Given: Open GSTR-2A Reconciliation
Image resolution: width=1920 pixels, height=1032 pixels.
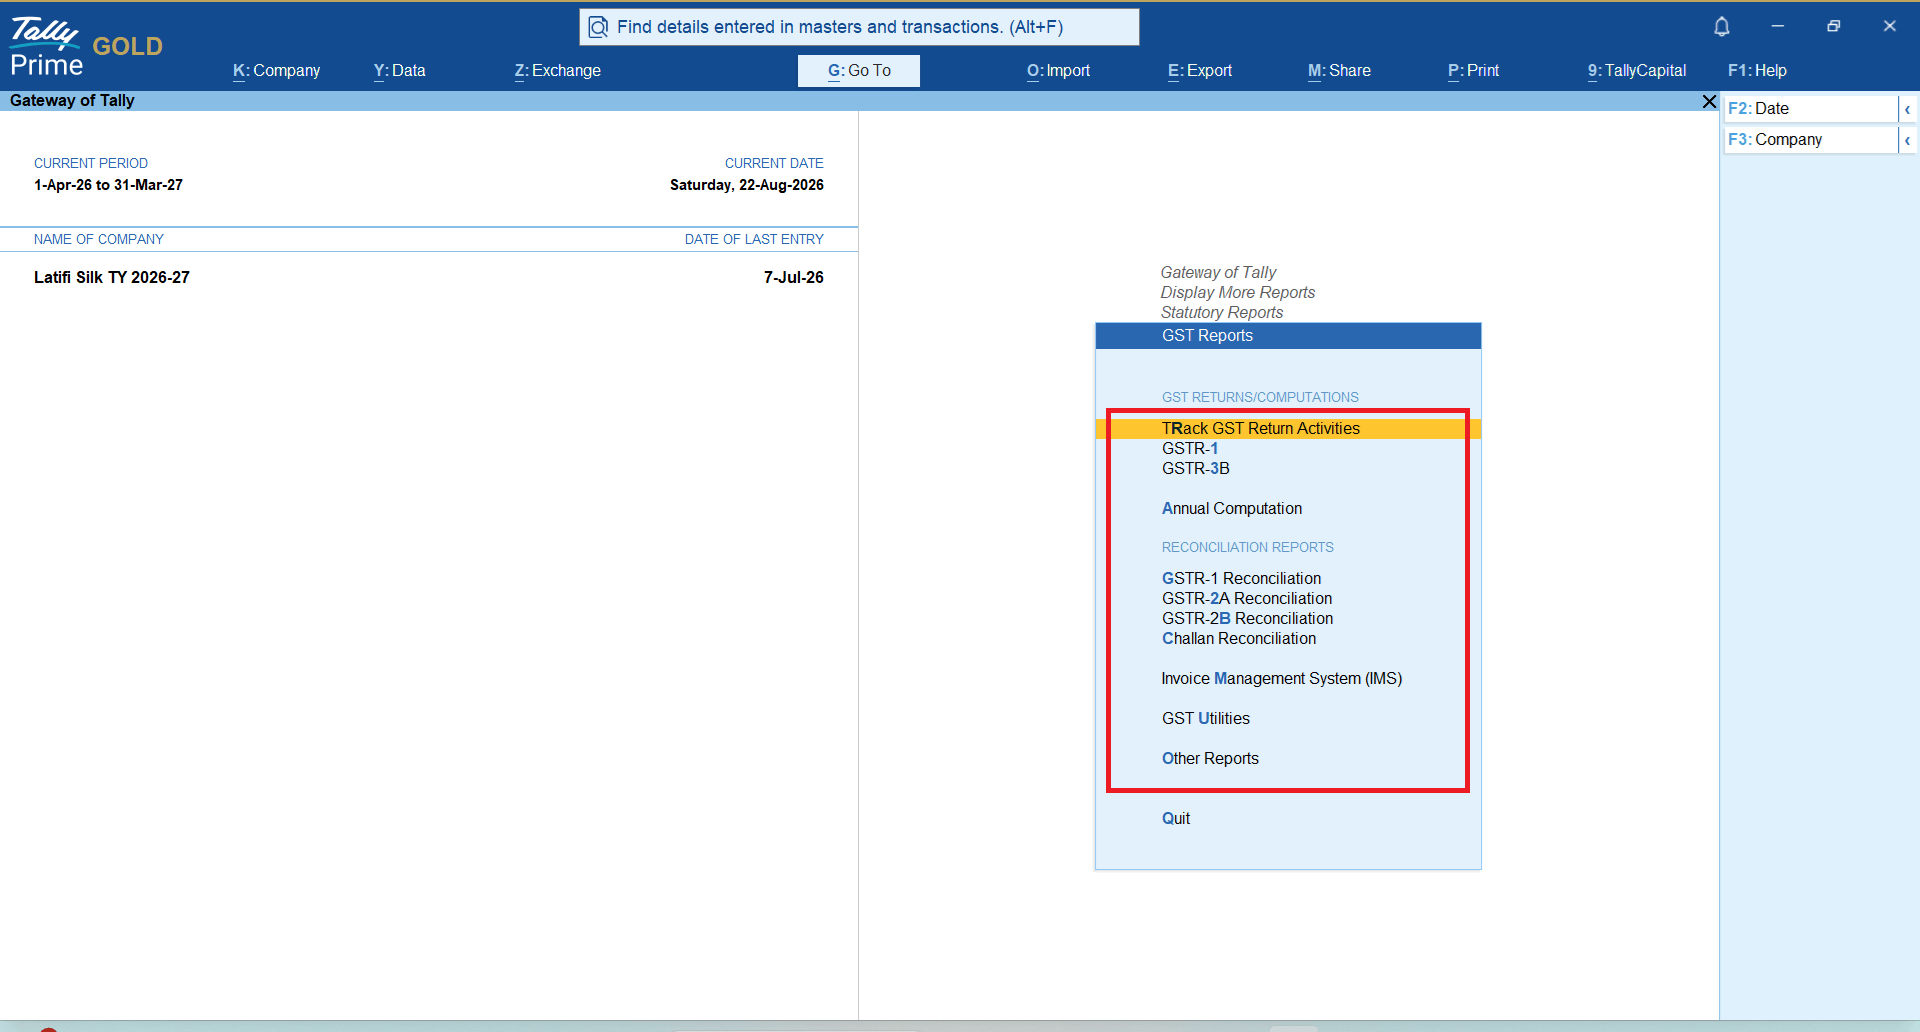Looking at the screenshot, I should coord(1246,599).
